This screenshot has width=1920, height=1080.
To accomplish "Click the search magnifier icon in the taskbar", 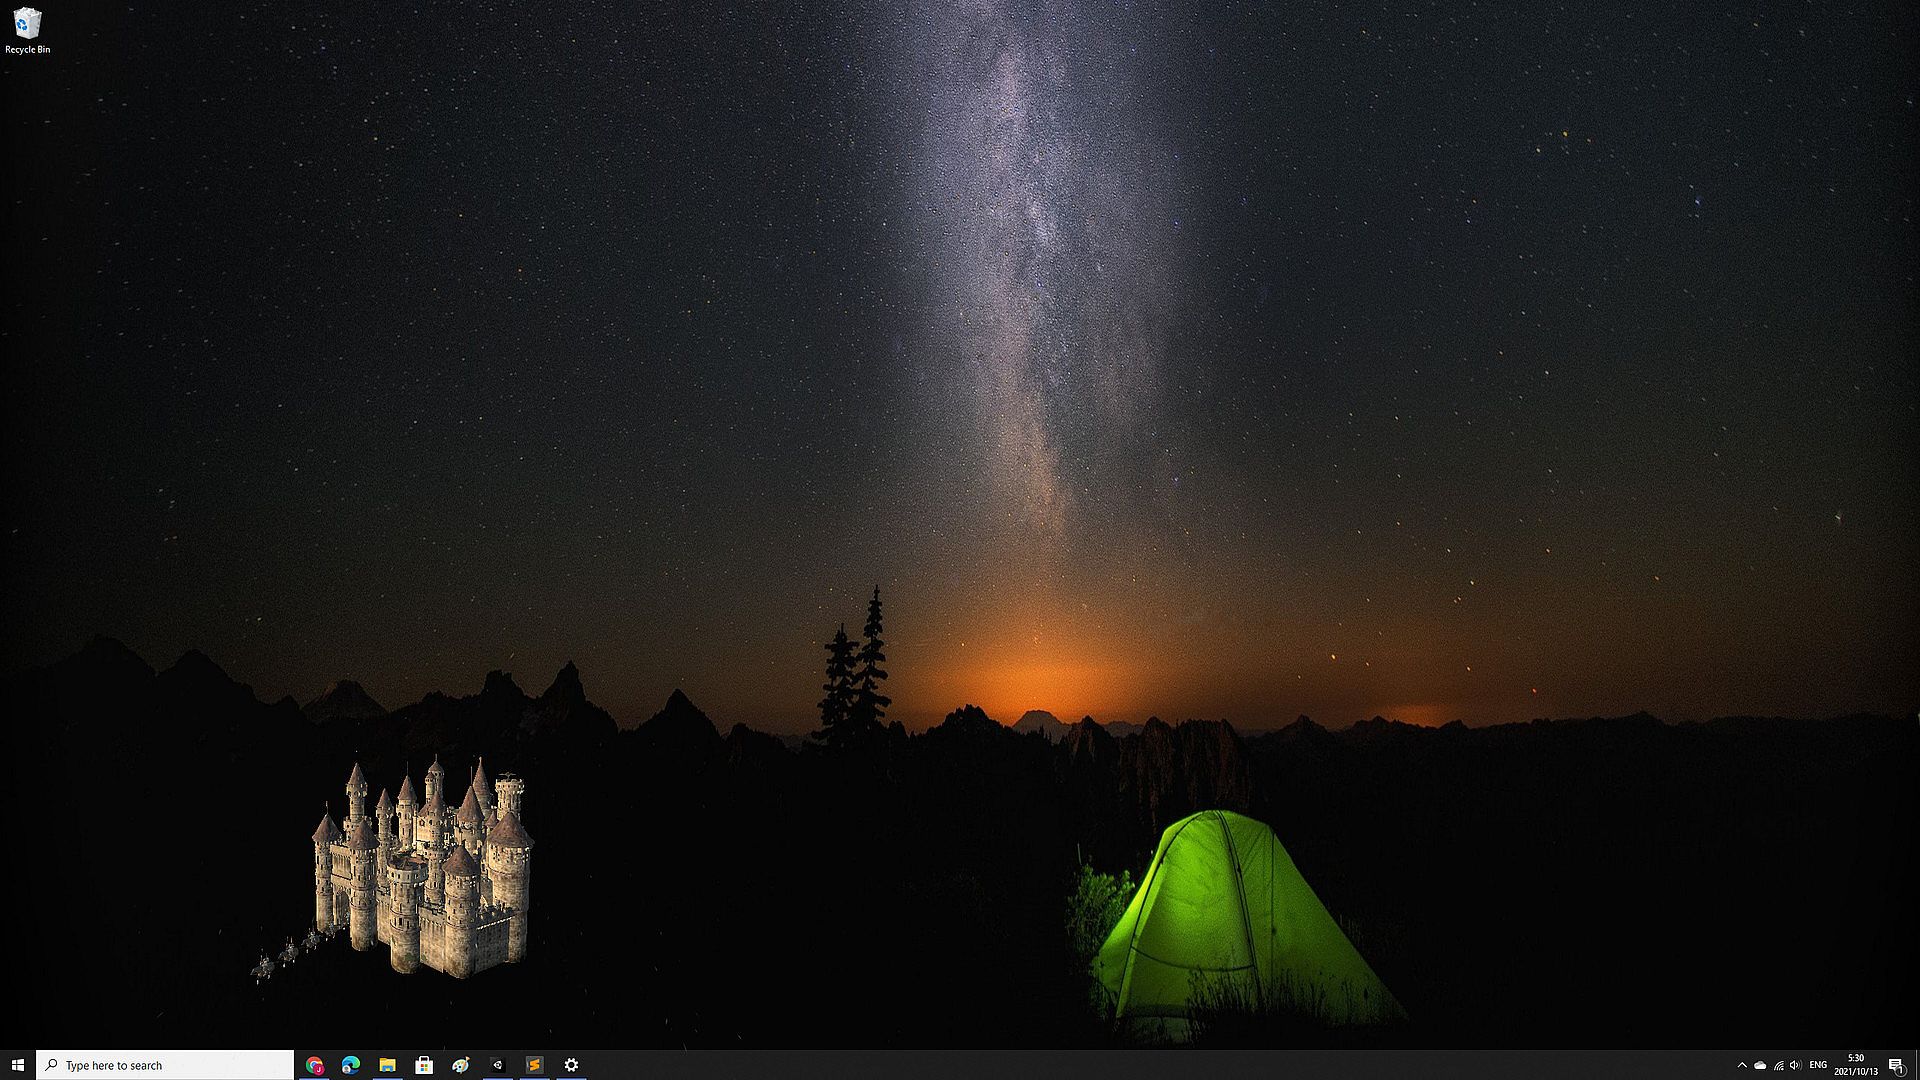I will pyautogui.click(x=52, y=1065).
